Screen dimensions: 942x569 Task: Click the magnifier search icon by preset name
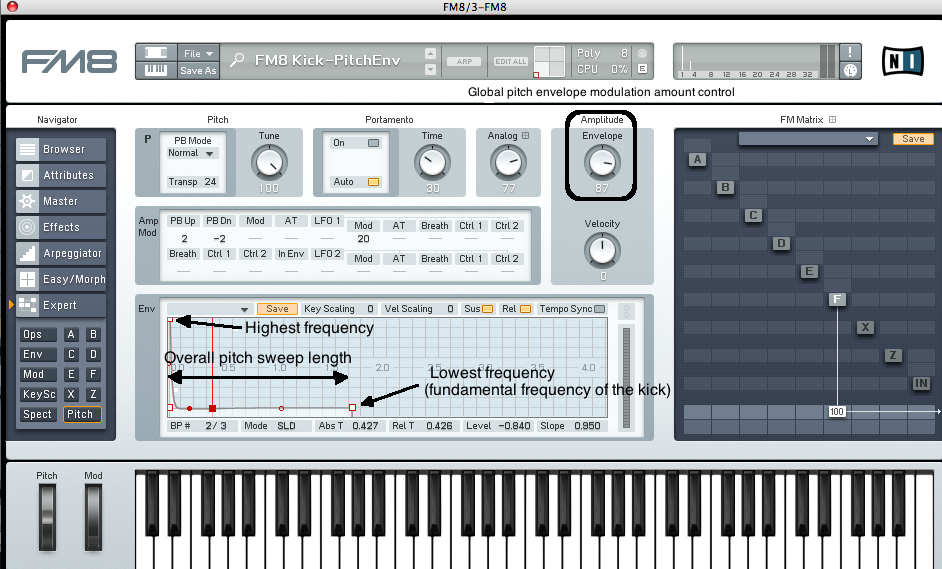pos(237,60)
